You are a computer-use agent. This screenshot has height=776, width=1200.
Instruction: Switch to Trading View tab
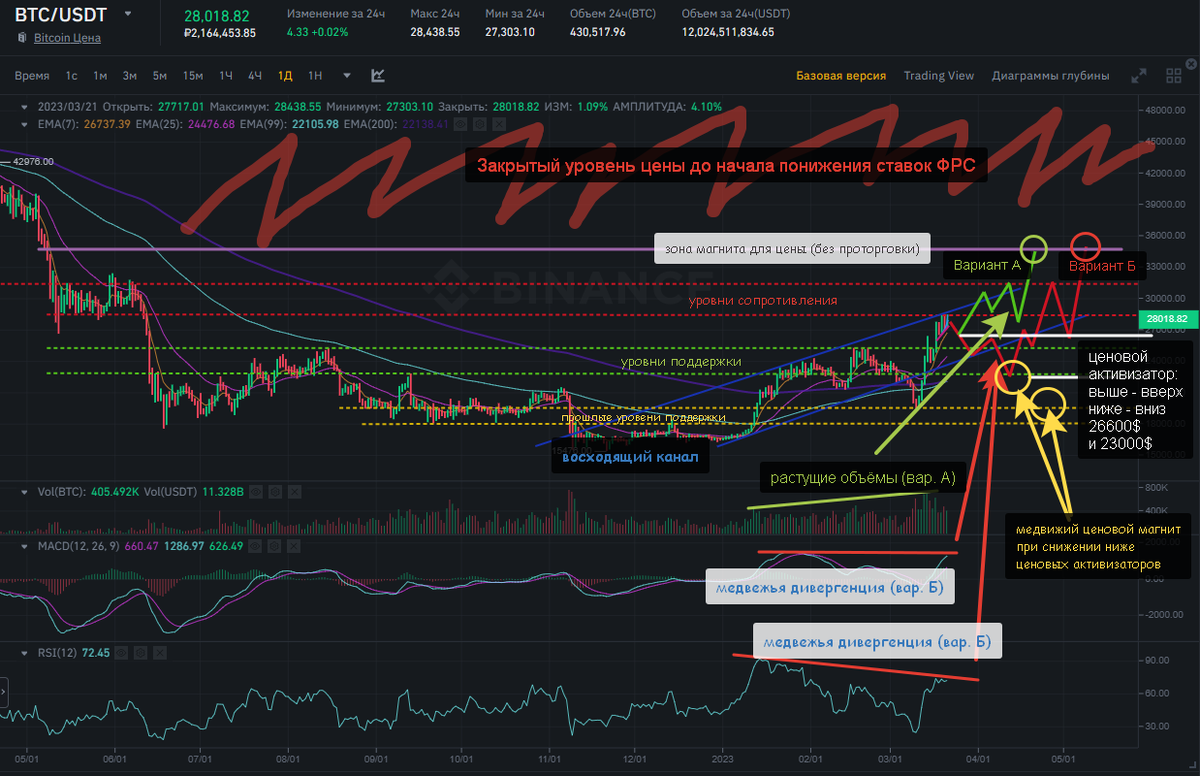939,76
